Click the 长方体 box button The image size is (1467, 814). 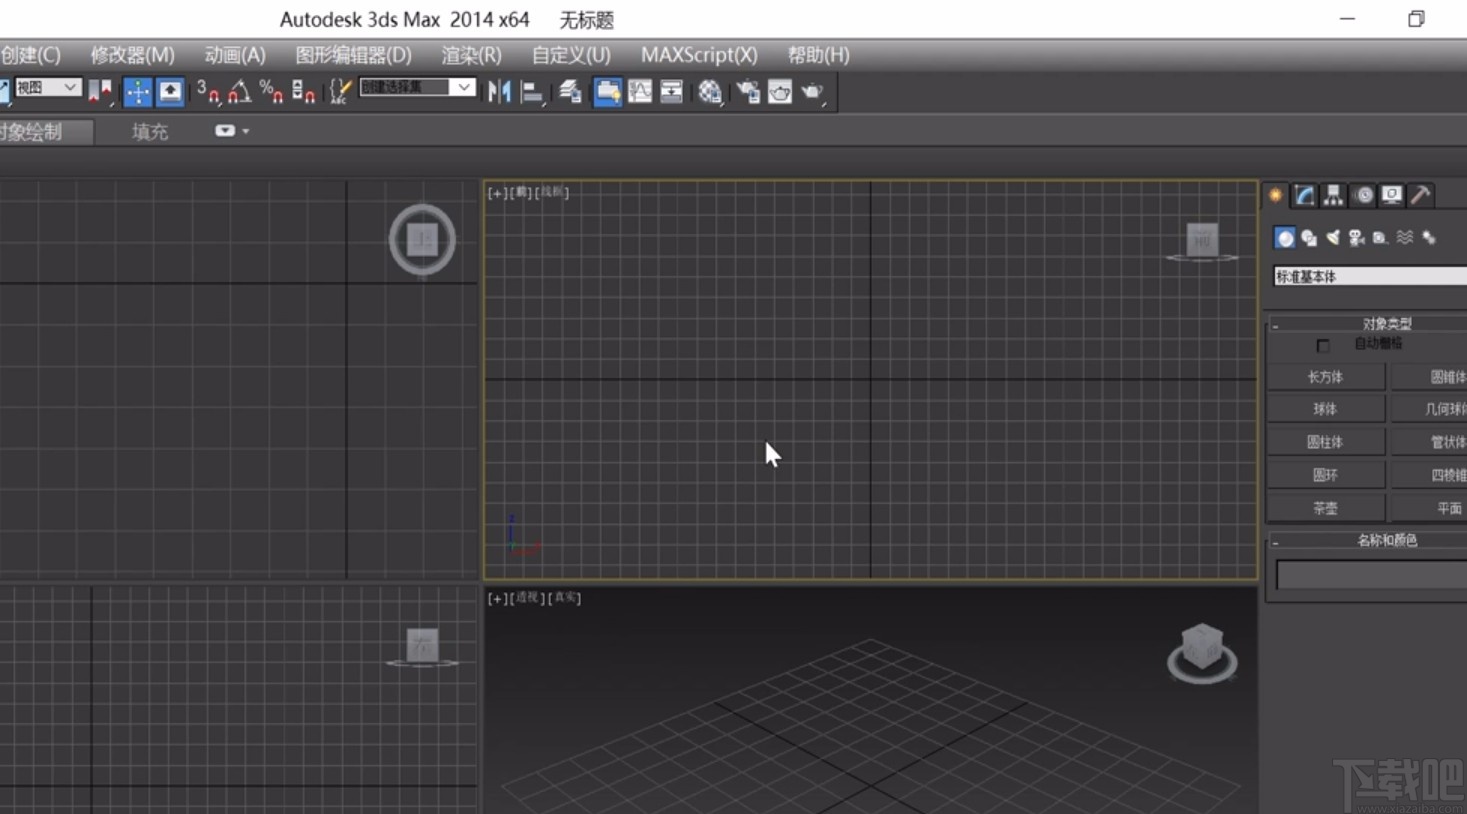click(x=1326, y=377)
